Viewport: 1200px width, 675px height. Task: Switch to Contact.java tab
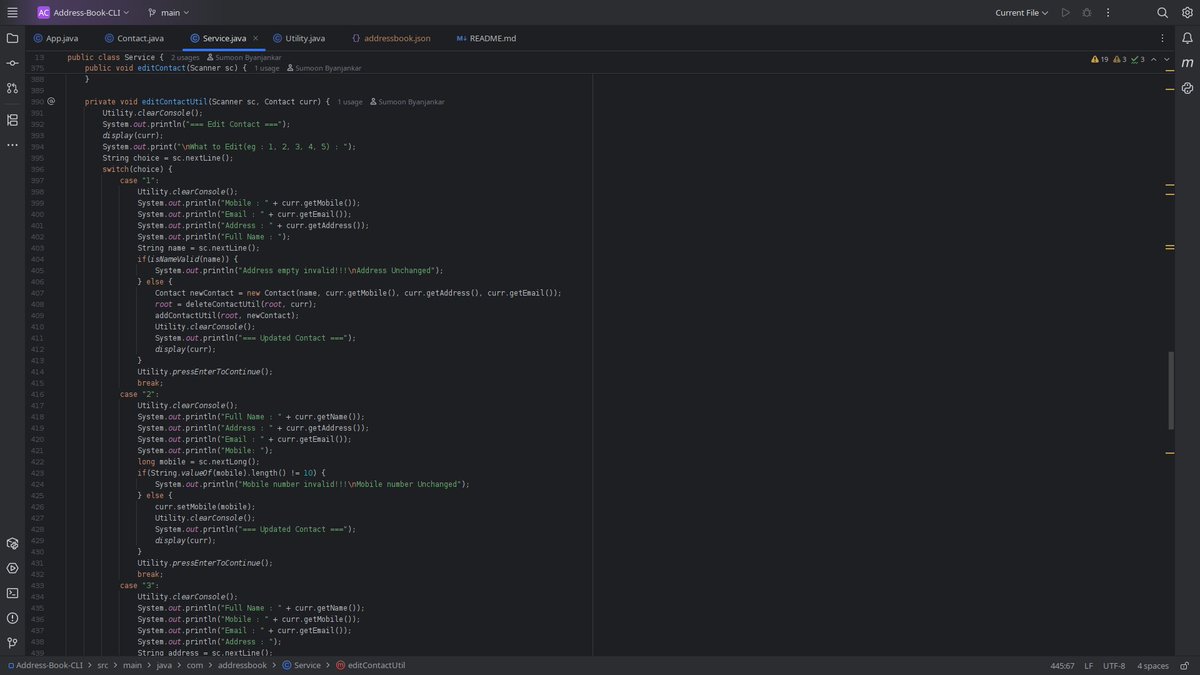pyautogui.click(x=133, y=38)
